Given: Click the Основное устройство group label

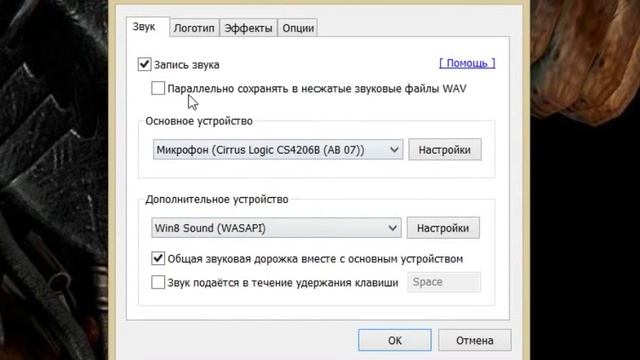Looking at the screenshot, I should [x=199, y=121].
